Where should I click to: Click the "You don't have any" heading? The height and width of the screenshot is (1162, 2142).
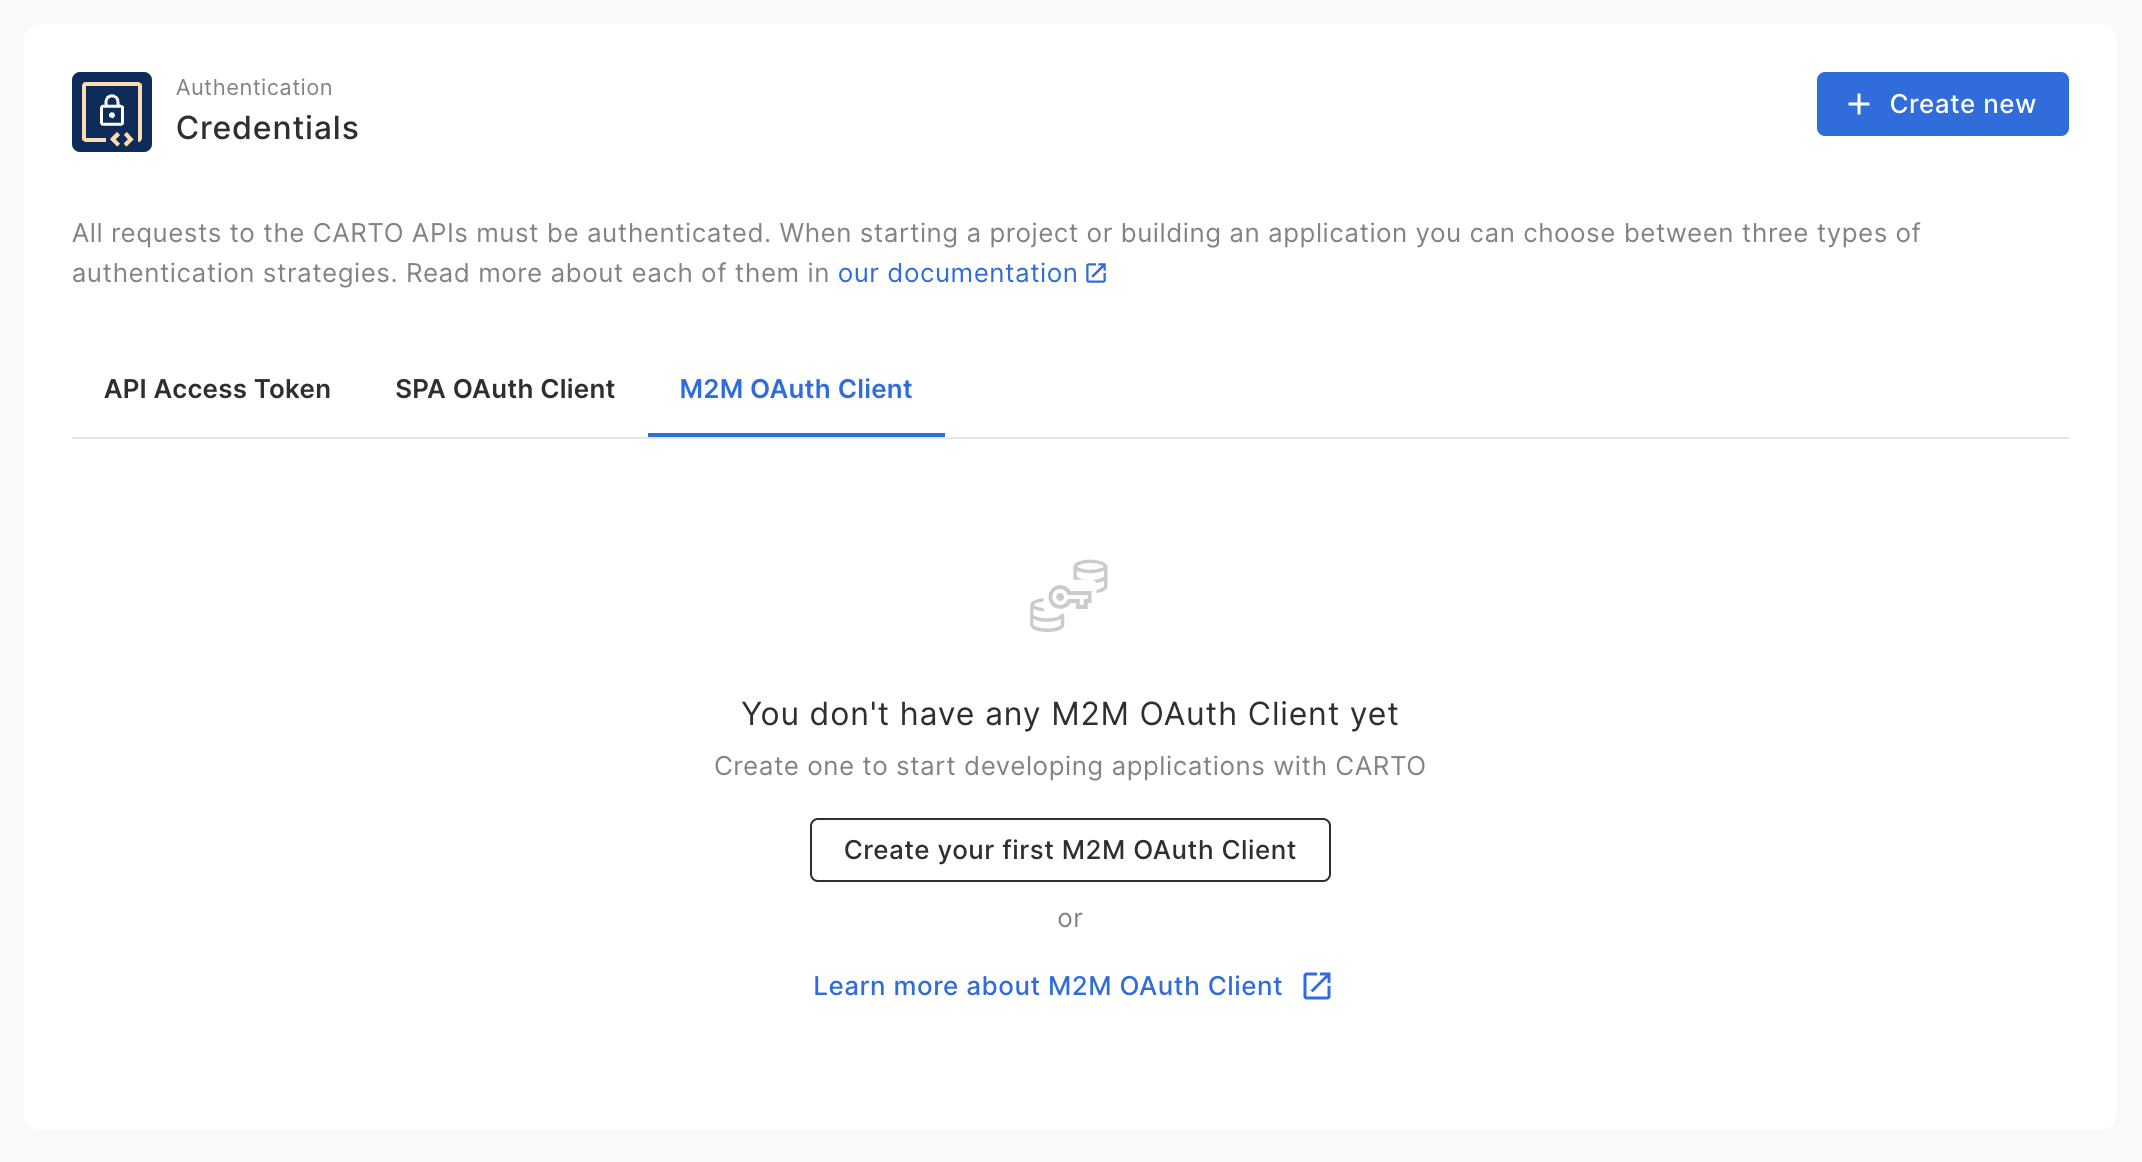(x=1069, y=714)
